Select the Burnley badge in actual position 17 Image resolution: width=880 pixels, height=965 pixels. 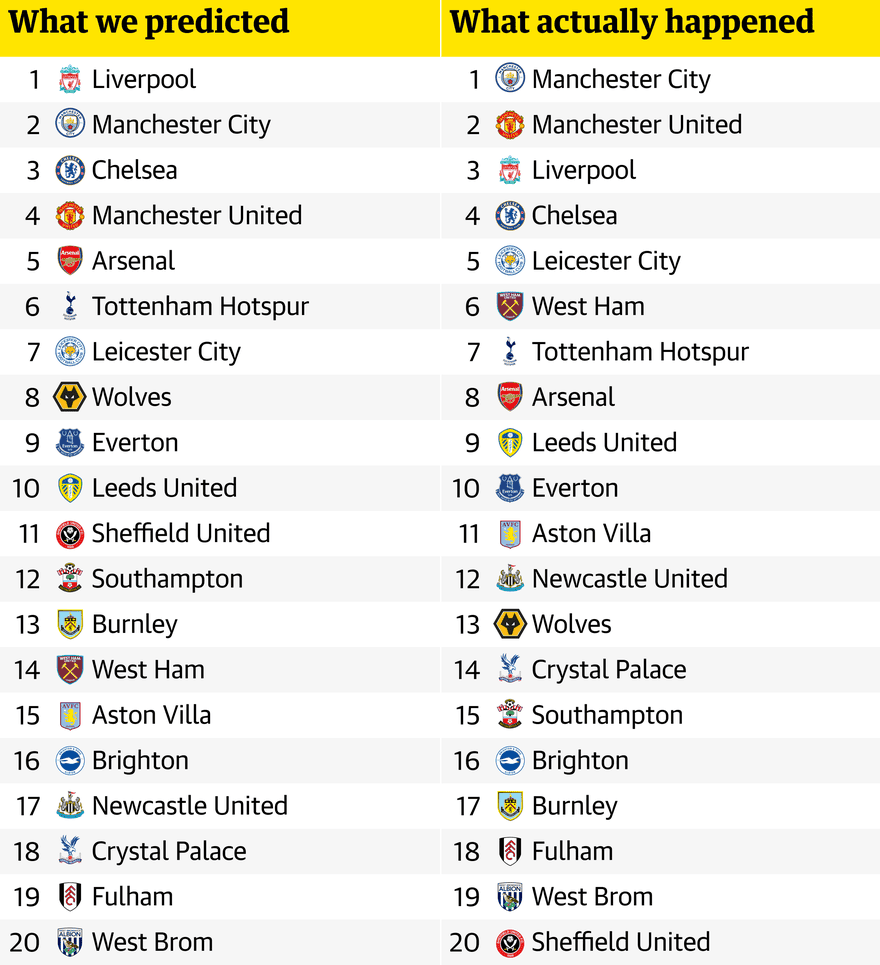point(510,806)
